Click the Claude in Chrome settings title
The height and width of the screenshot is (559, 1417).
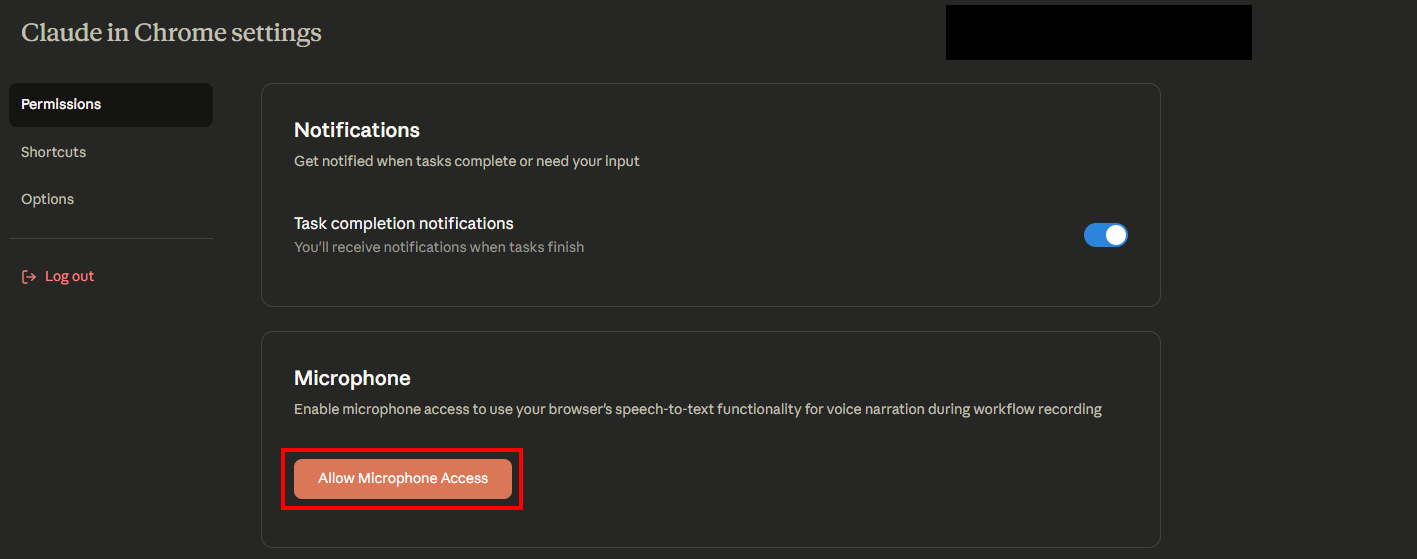(171, 32)
